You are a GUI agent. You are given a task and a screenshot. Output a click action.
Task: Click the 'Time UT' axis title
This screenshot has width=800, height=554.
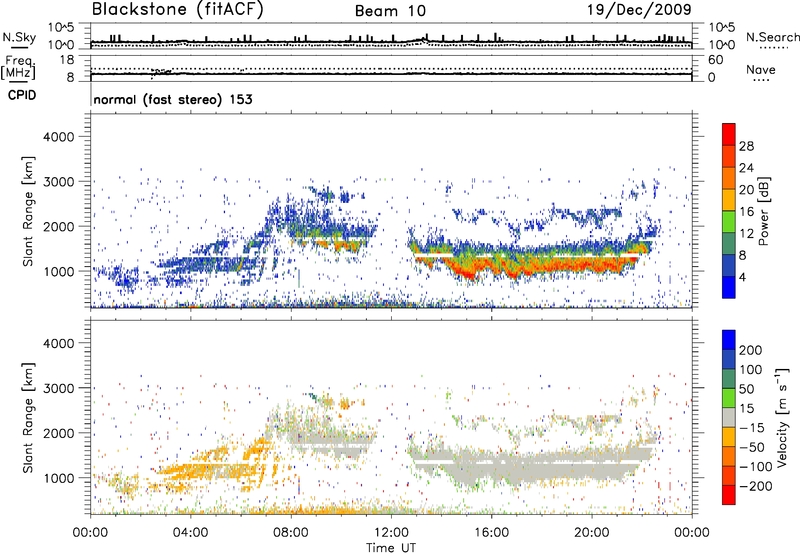pos(391,548)
